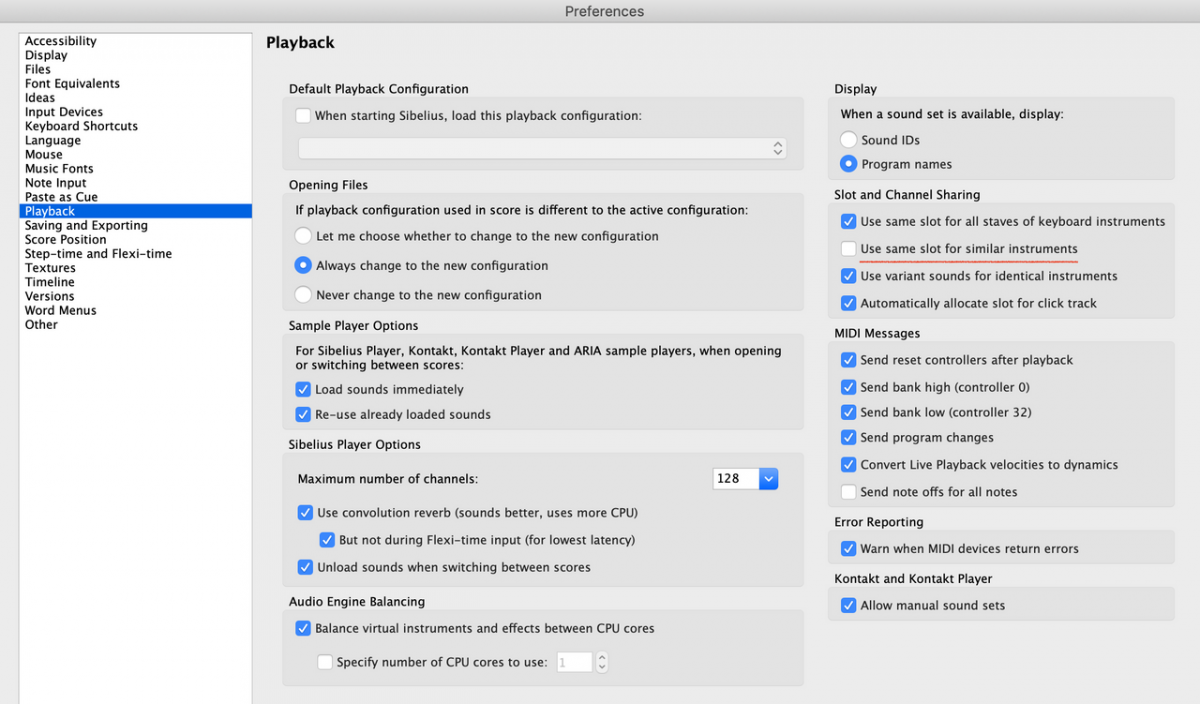Open the Word Menus preferences page
Screen dimensions: 1200x704
[x=61, y=310]
